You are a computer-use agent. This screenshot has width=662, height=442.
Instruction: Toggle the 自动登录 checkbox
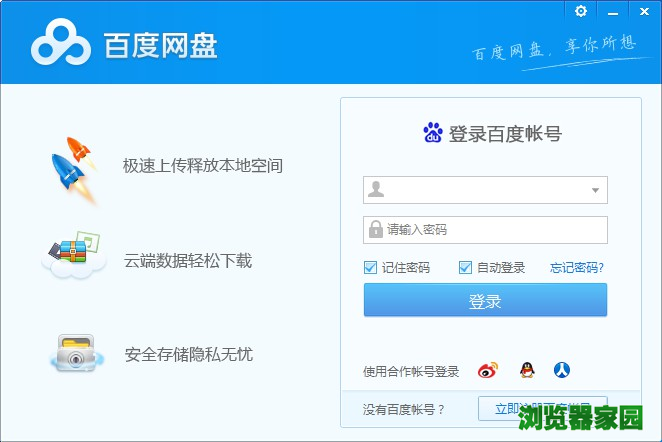point(465,267)
